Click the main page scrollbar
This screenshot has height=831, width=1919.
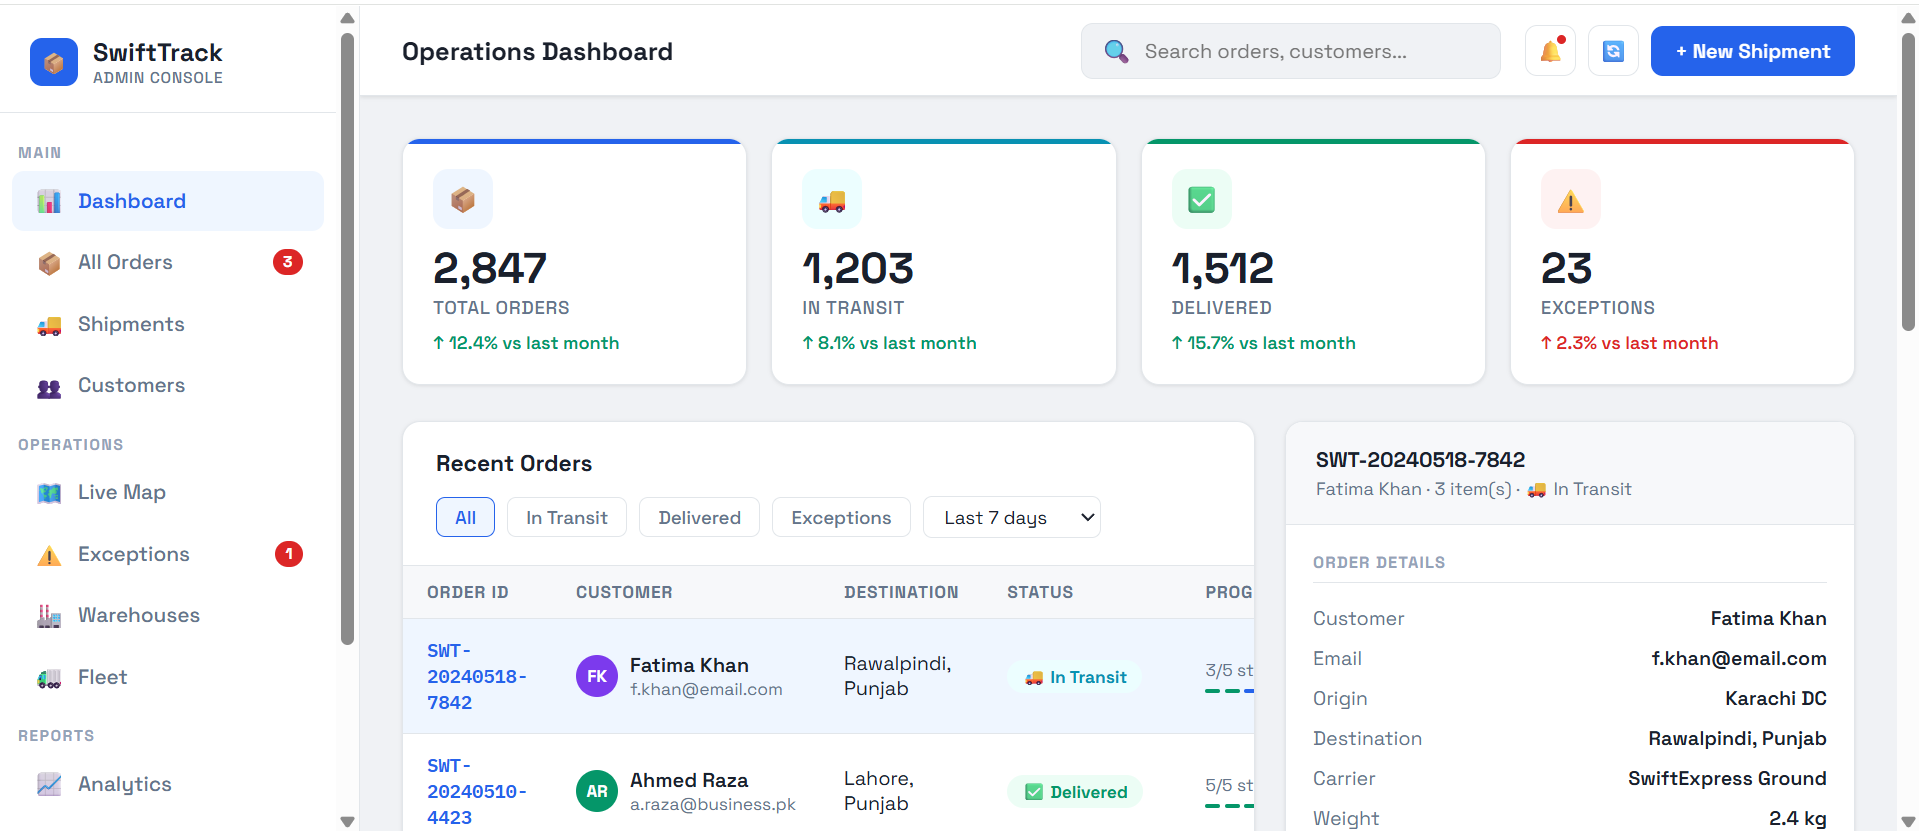click(x=1908, y=182)
